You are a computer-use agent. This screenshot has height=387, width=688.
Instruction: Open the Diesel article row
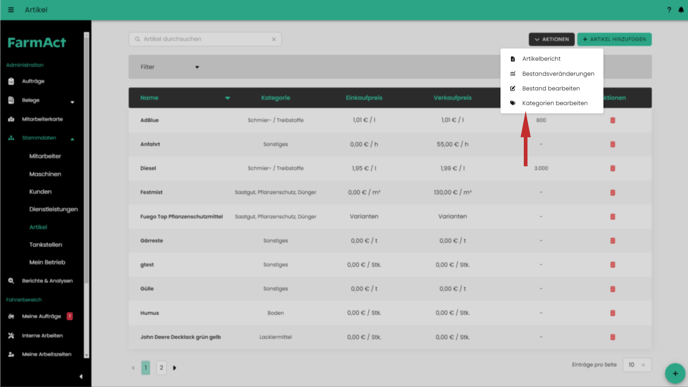point(390,168)
